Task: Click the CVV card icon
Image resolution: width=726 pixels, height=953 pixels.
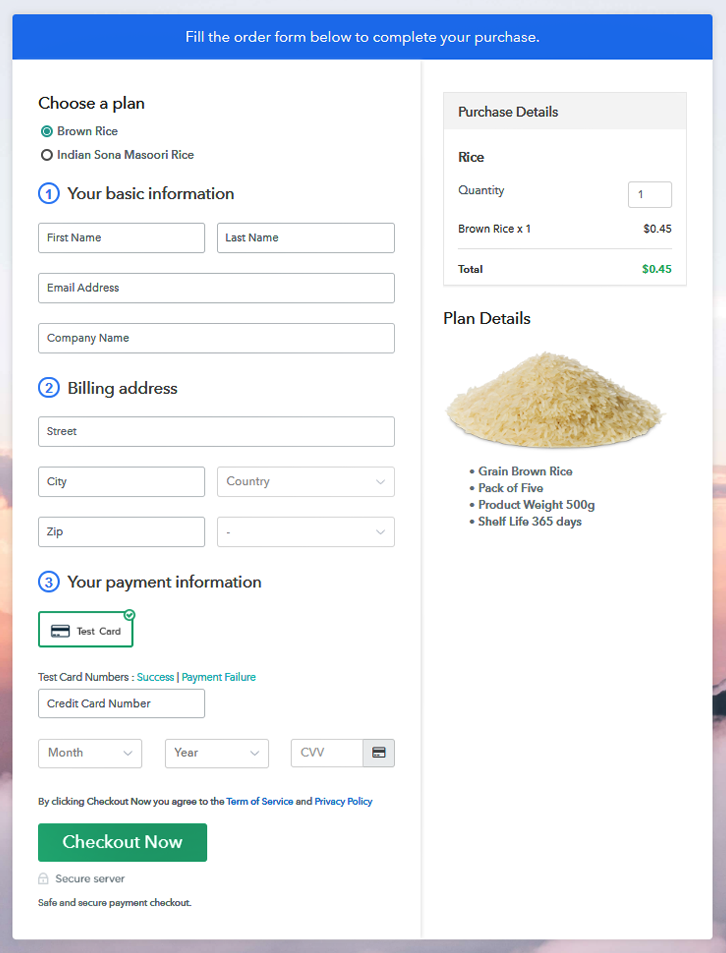Action: [379, 753]
